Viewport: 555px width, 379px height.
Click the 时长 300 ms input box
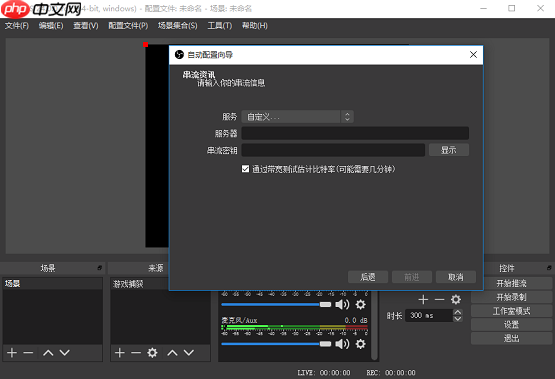click(430, 315)
